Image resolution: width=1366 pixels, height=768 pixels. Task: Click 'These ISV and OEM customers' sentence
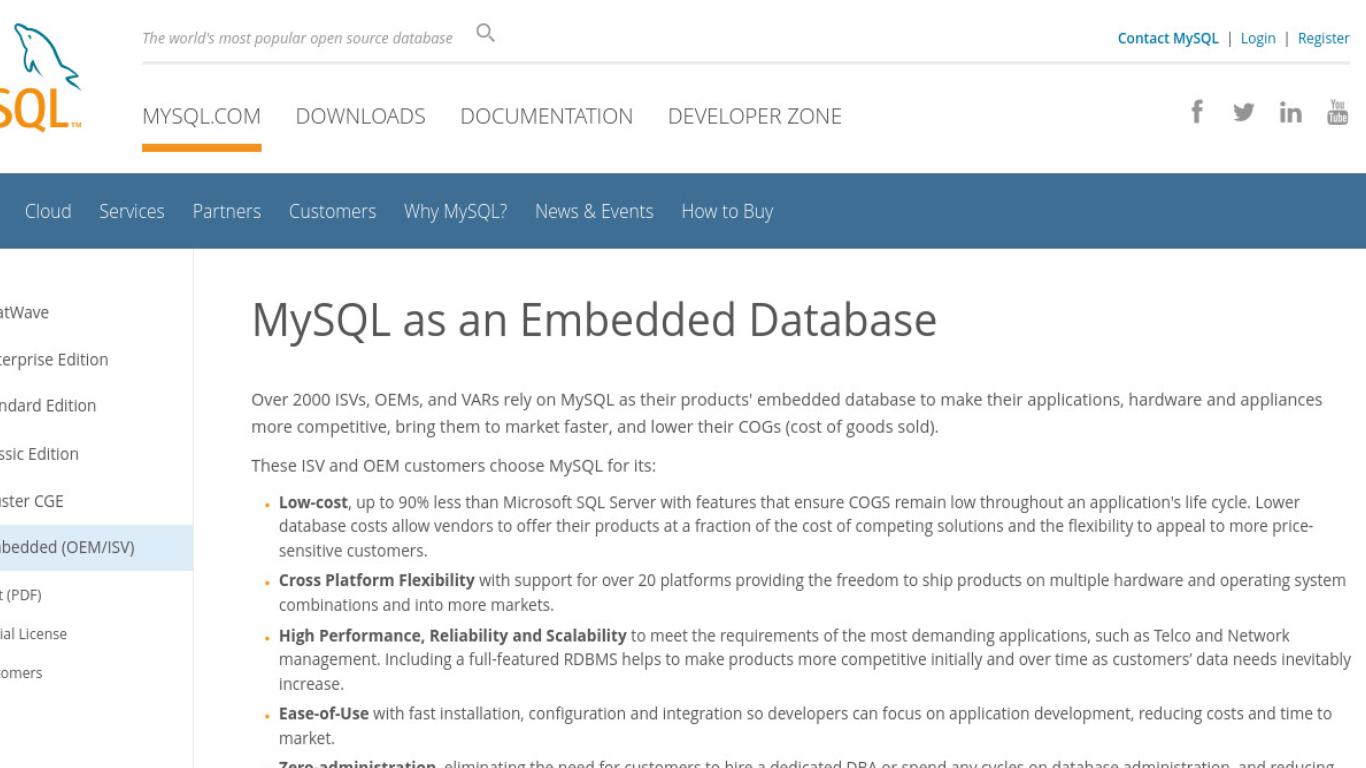tap(453, 465)
